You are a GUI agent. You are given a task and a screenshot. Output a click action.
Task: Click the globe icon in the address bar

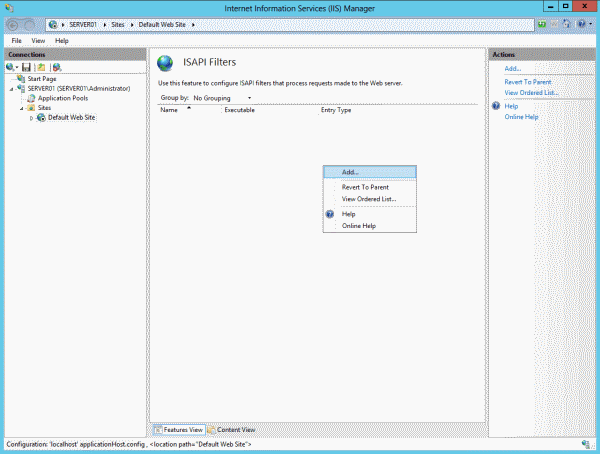53,24
